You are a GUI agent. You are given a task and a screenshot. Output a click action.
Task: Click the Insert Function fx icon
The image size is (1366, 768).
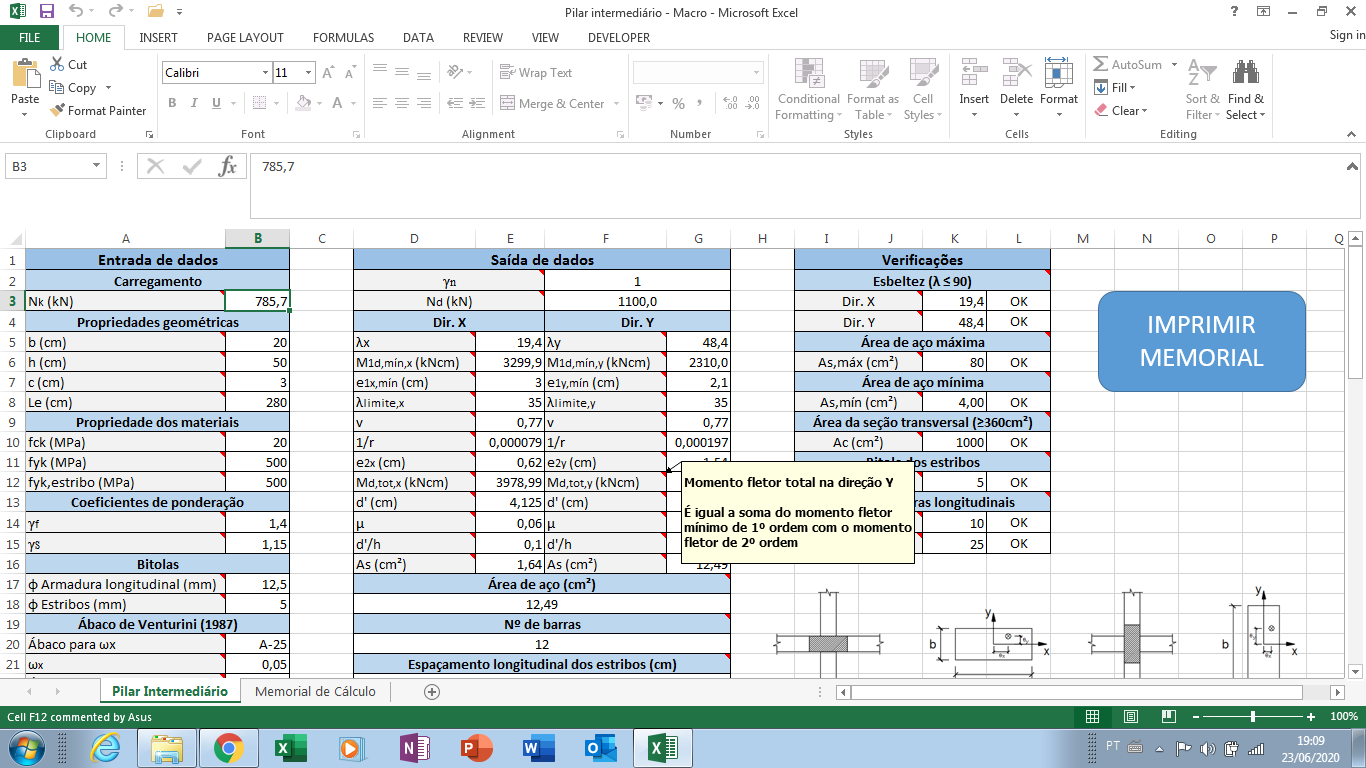[228, 167]
